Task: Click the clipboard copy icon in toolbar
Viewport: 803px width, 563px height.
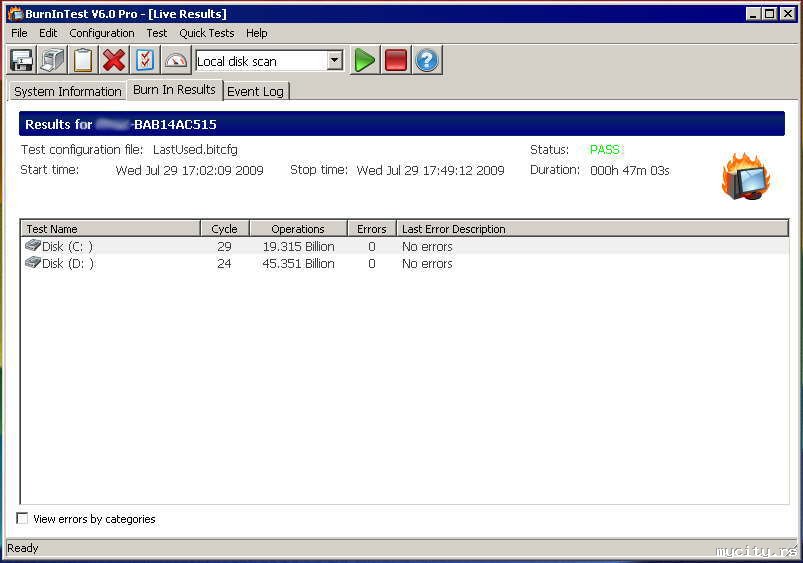Action: point(83,60)
